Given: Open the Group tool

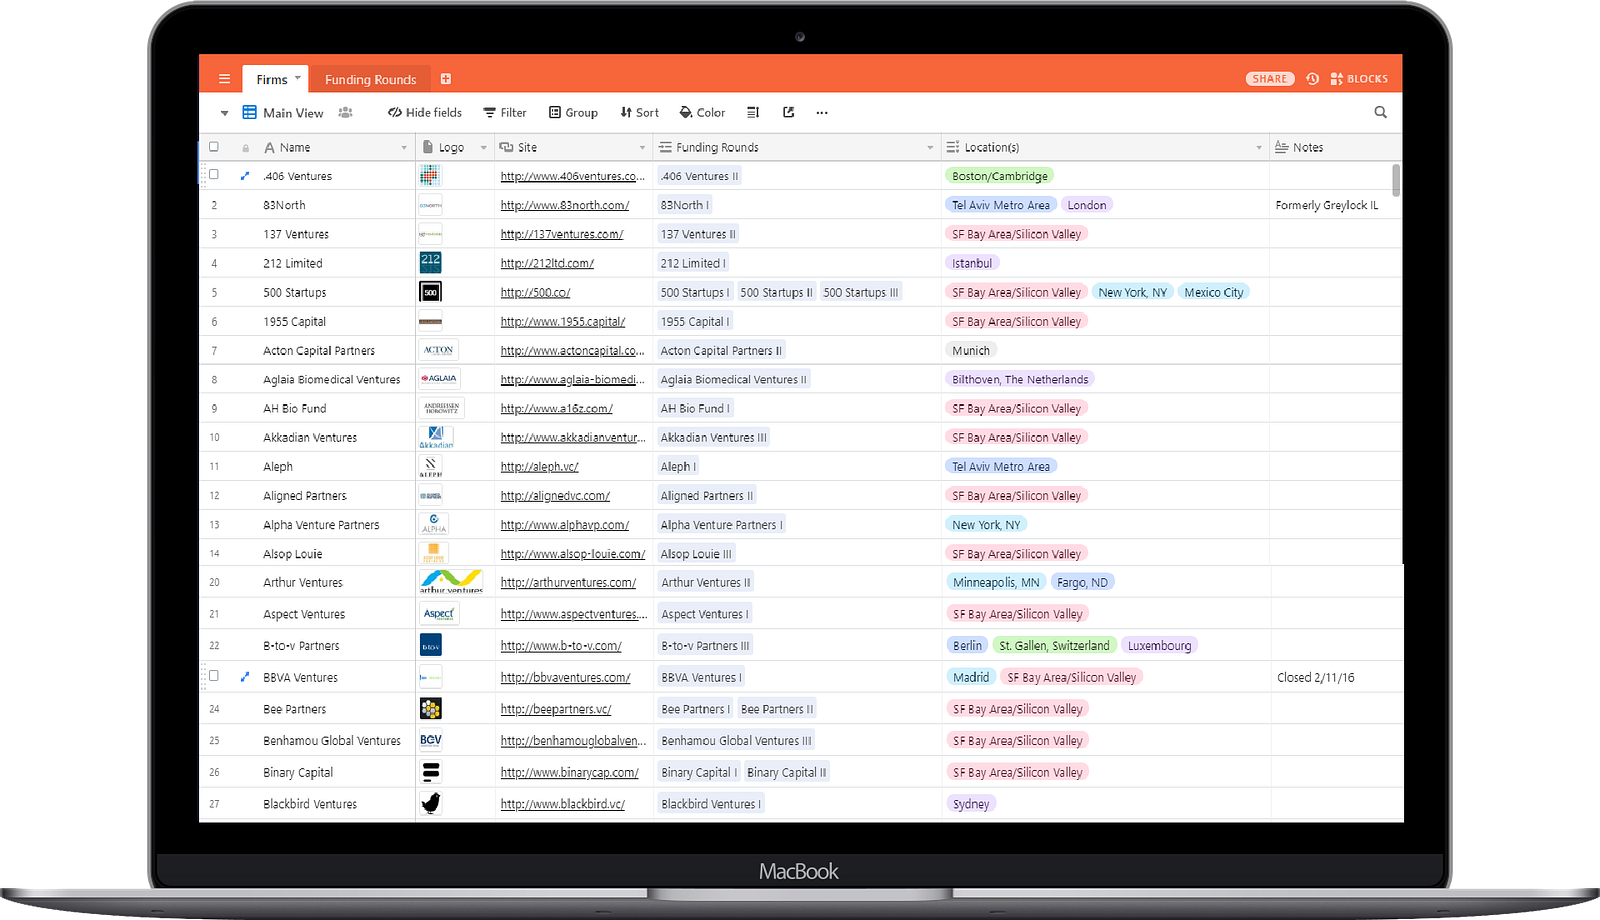Looking at the screenshot, I should tap(573, 113).
